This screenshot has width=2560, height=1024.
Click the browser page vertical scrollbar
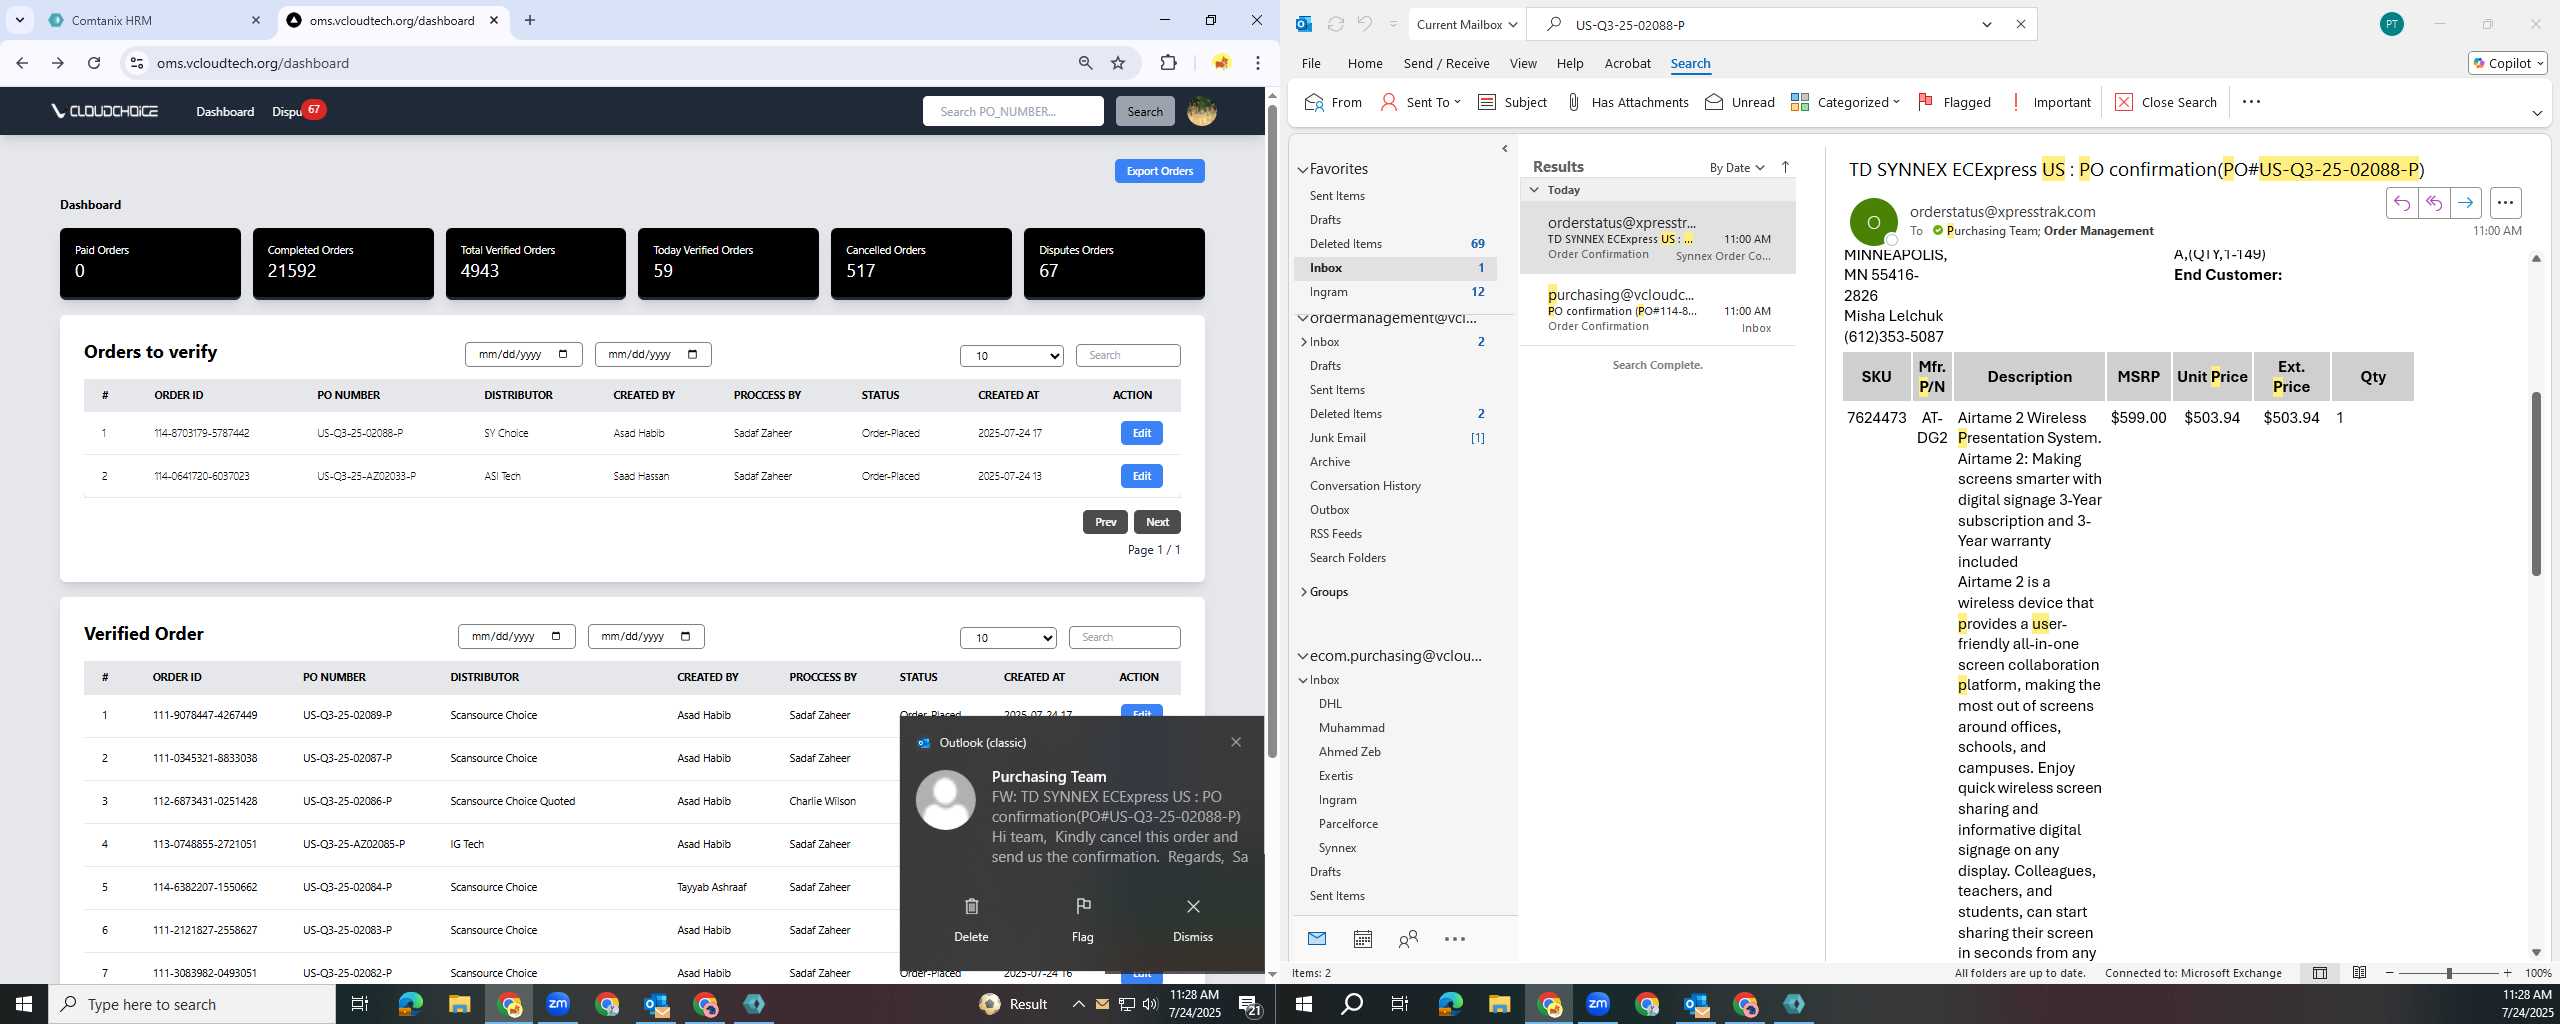(x=1272, y=430)
